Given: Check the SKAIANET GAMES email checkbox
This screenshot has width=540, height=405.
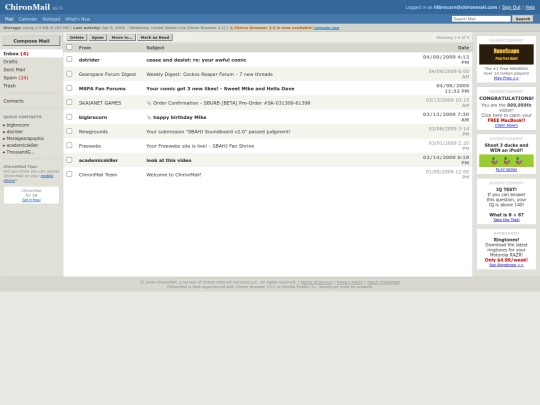Looking at the screenshot, I should [x=69, y=102].
